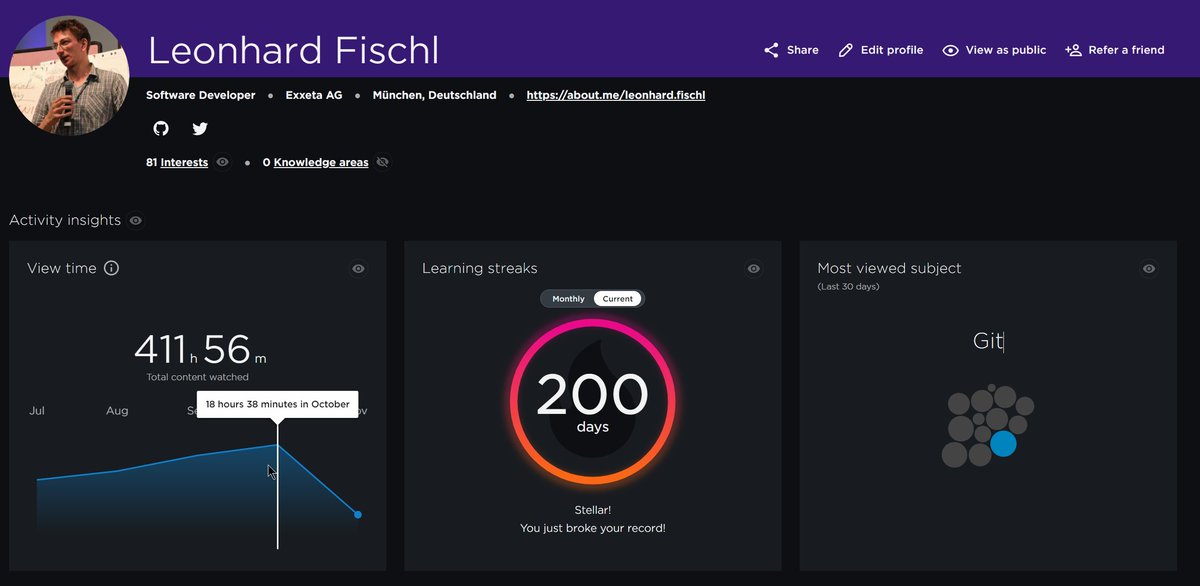Viewport: 1200px width, 586px height.
Task: Click the 200 days streak ring
Action: click(593, 402)
